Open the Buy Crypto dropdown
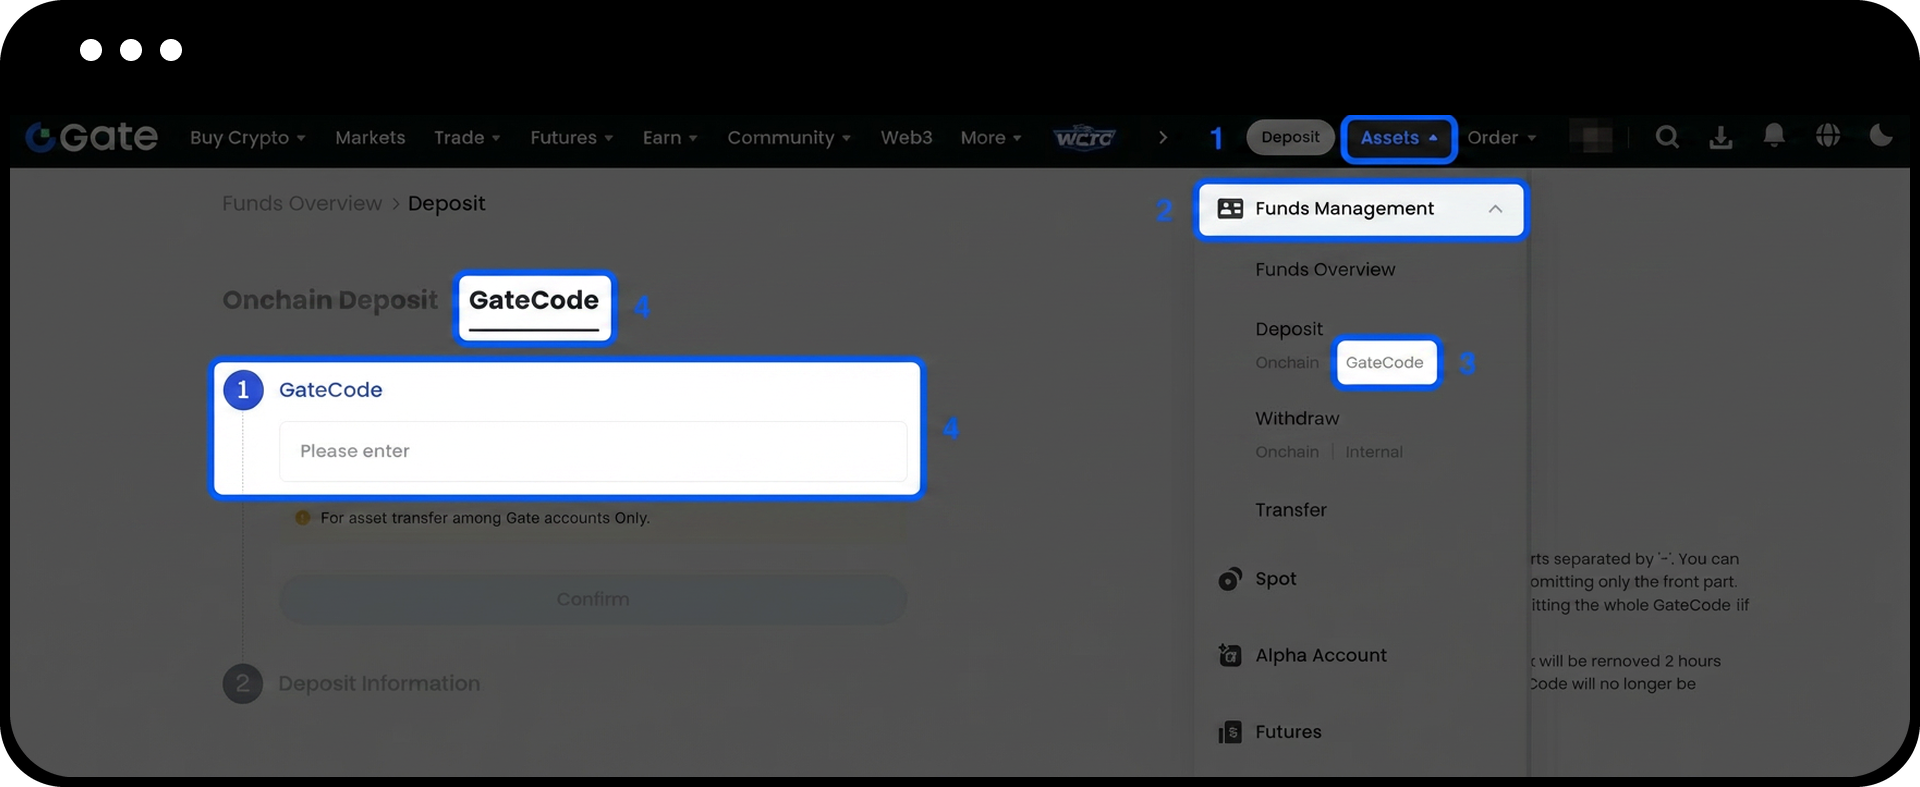The image size is (1920, 787). (x=247, y=138)
